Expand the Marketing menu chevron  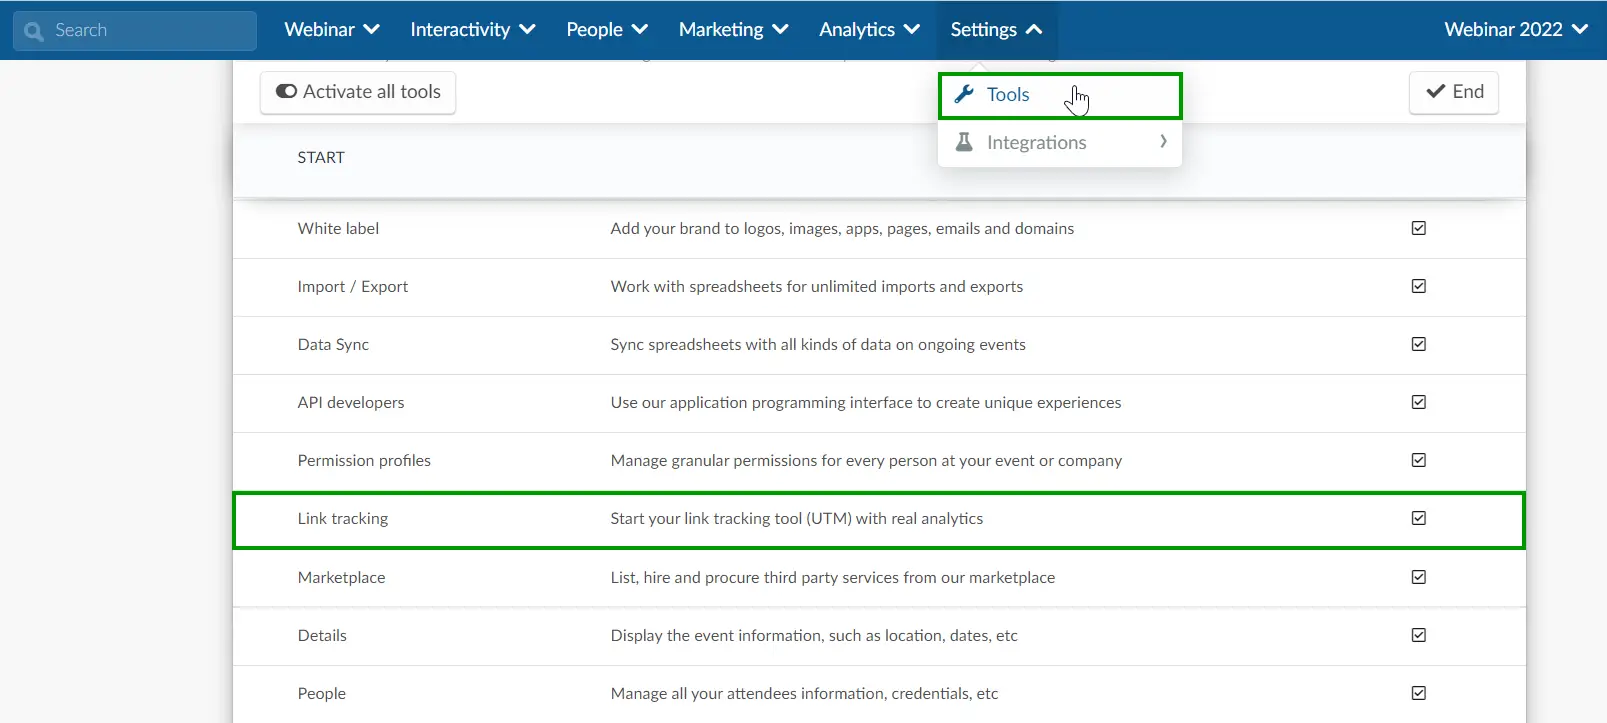tap(780, 30)
